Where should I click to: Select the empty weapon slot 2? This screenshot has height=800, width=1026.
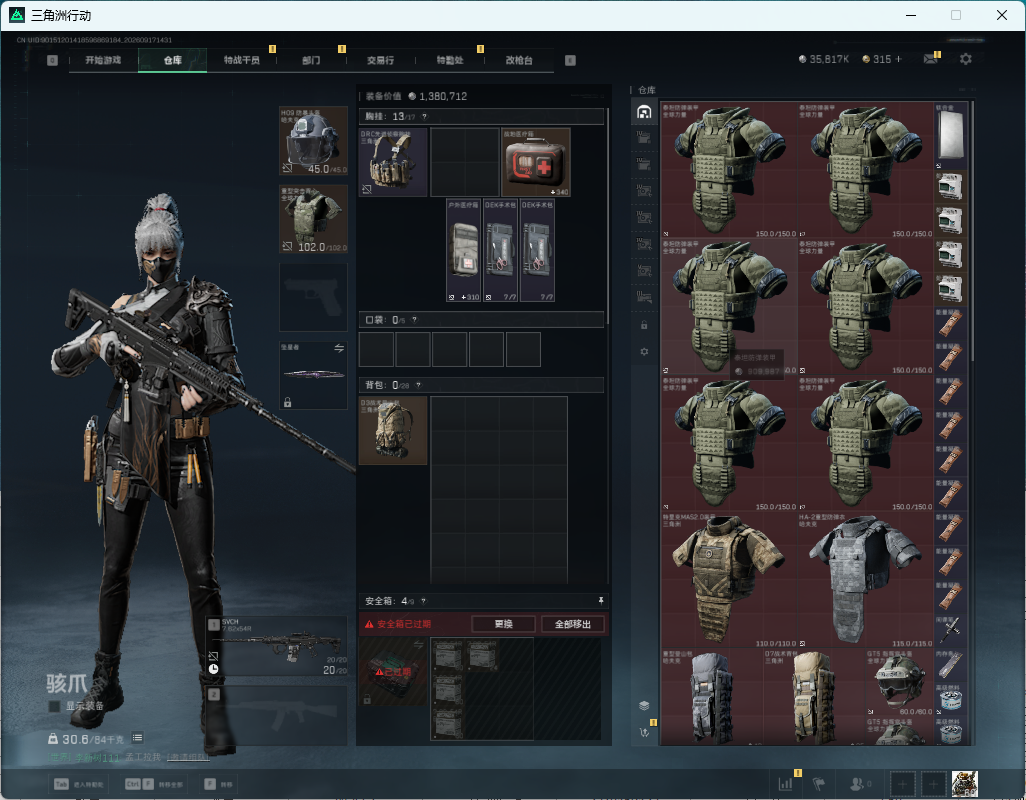click(277, 716)
